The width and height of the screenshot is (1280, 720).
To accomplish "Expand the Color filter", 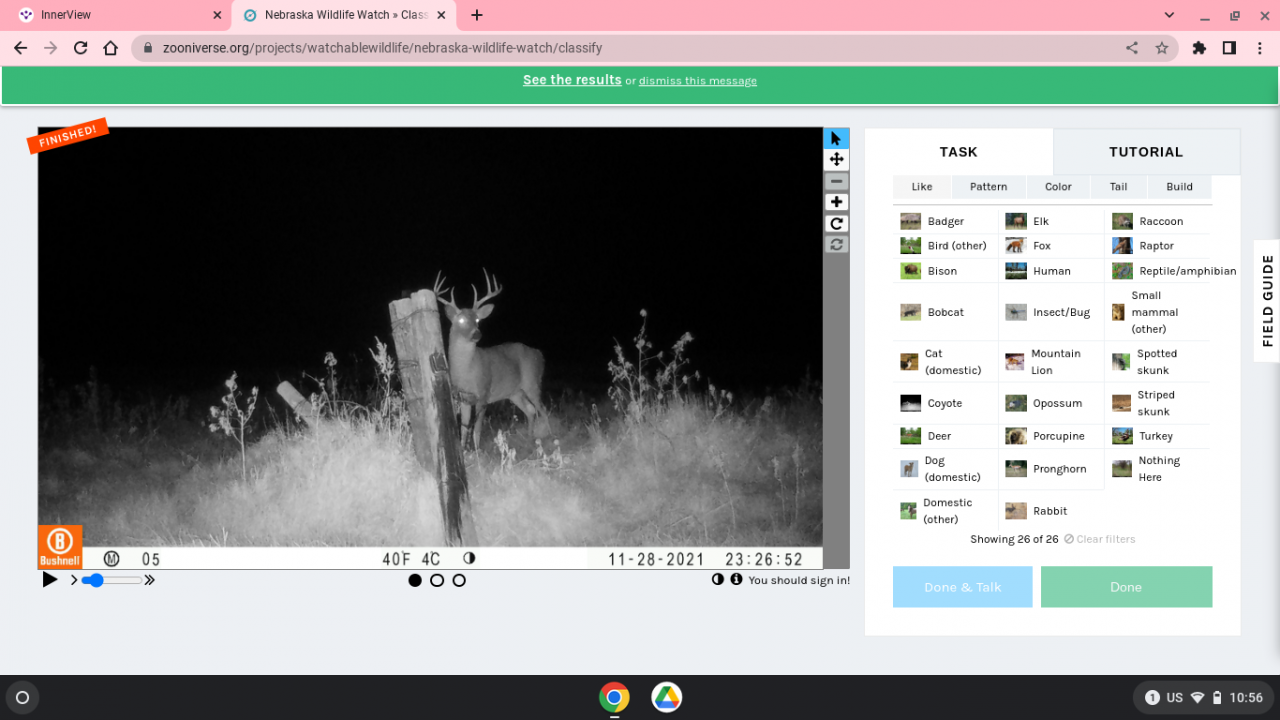I will pyautogui.click(x=1058, y=187).
